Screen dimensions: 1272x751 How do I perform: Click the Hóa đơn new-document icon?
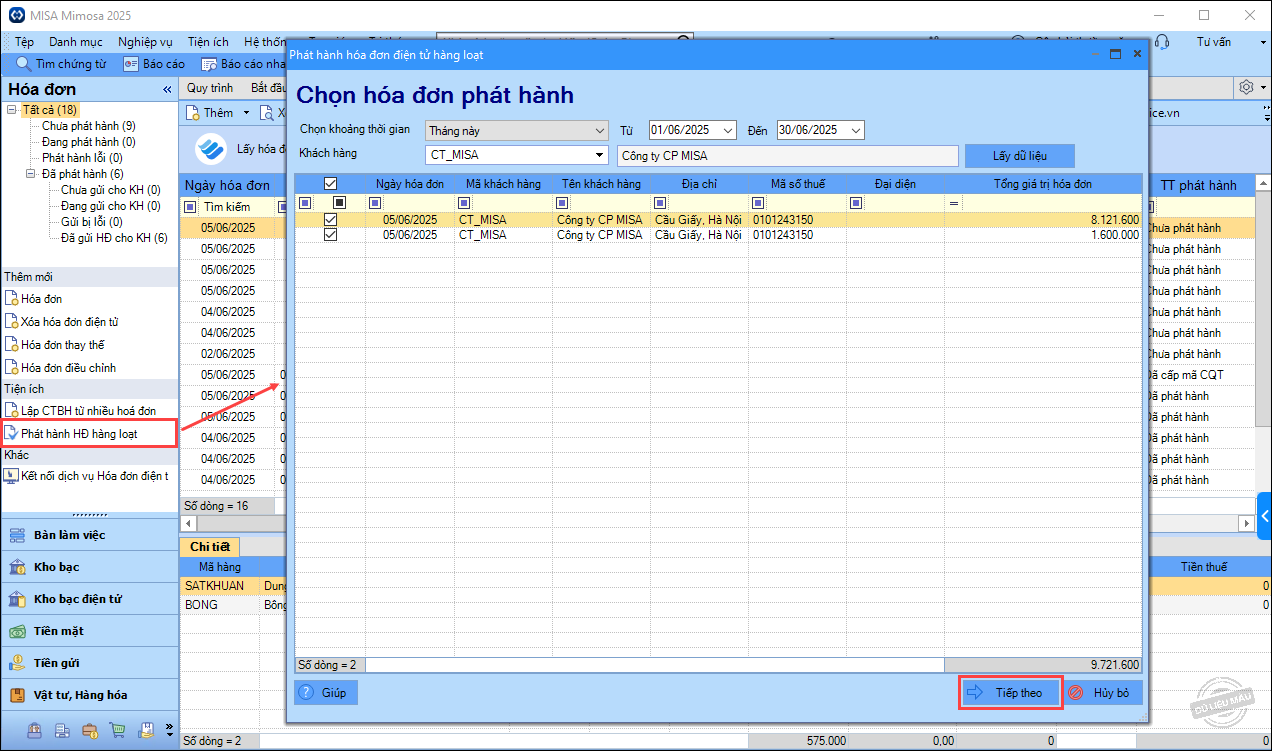point(11,299)
